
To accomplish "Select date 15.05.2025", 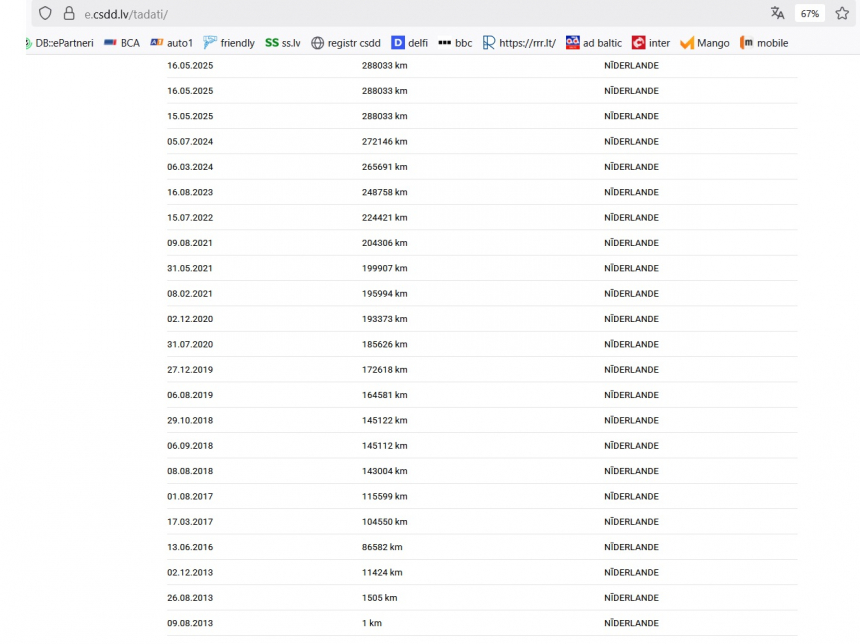I will 190,116.
